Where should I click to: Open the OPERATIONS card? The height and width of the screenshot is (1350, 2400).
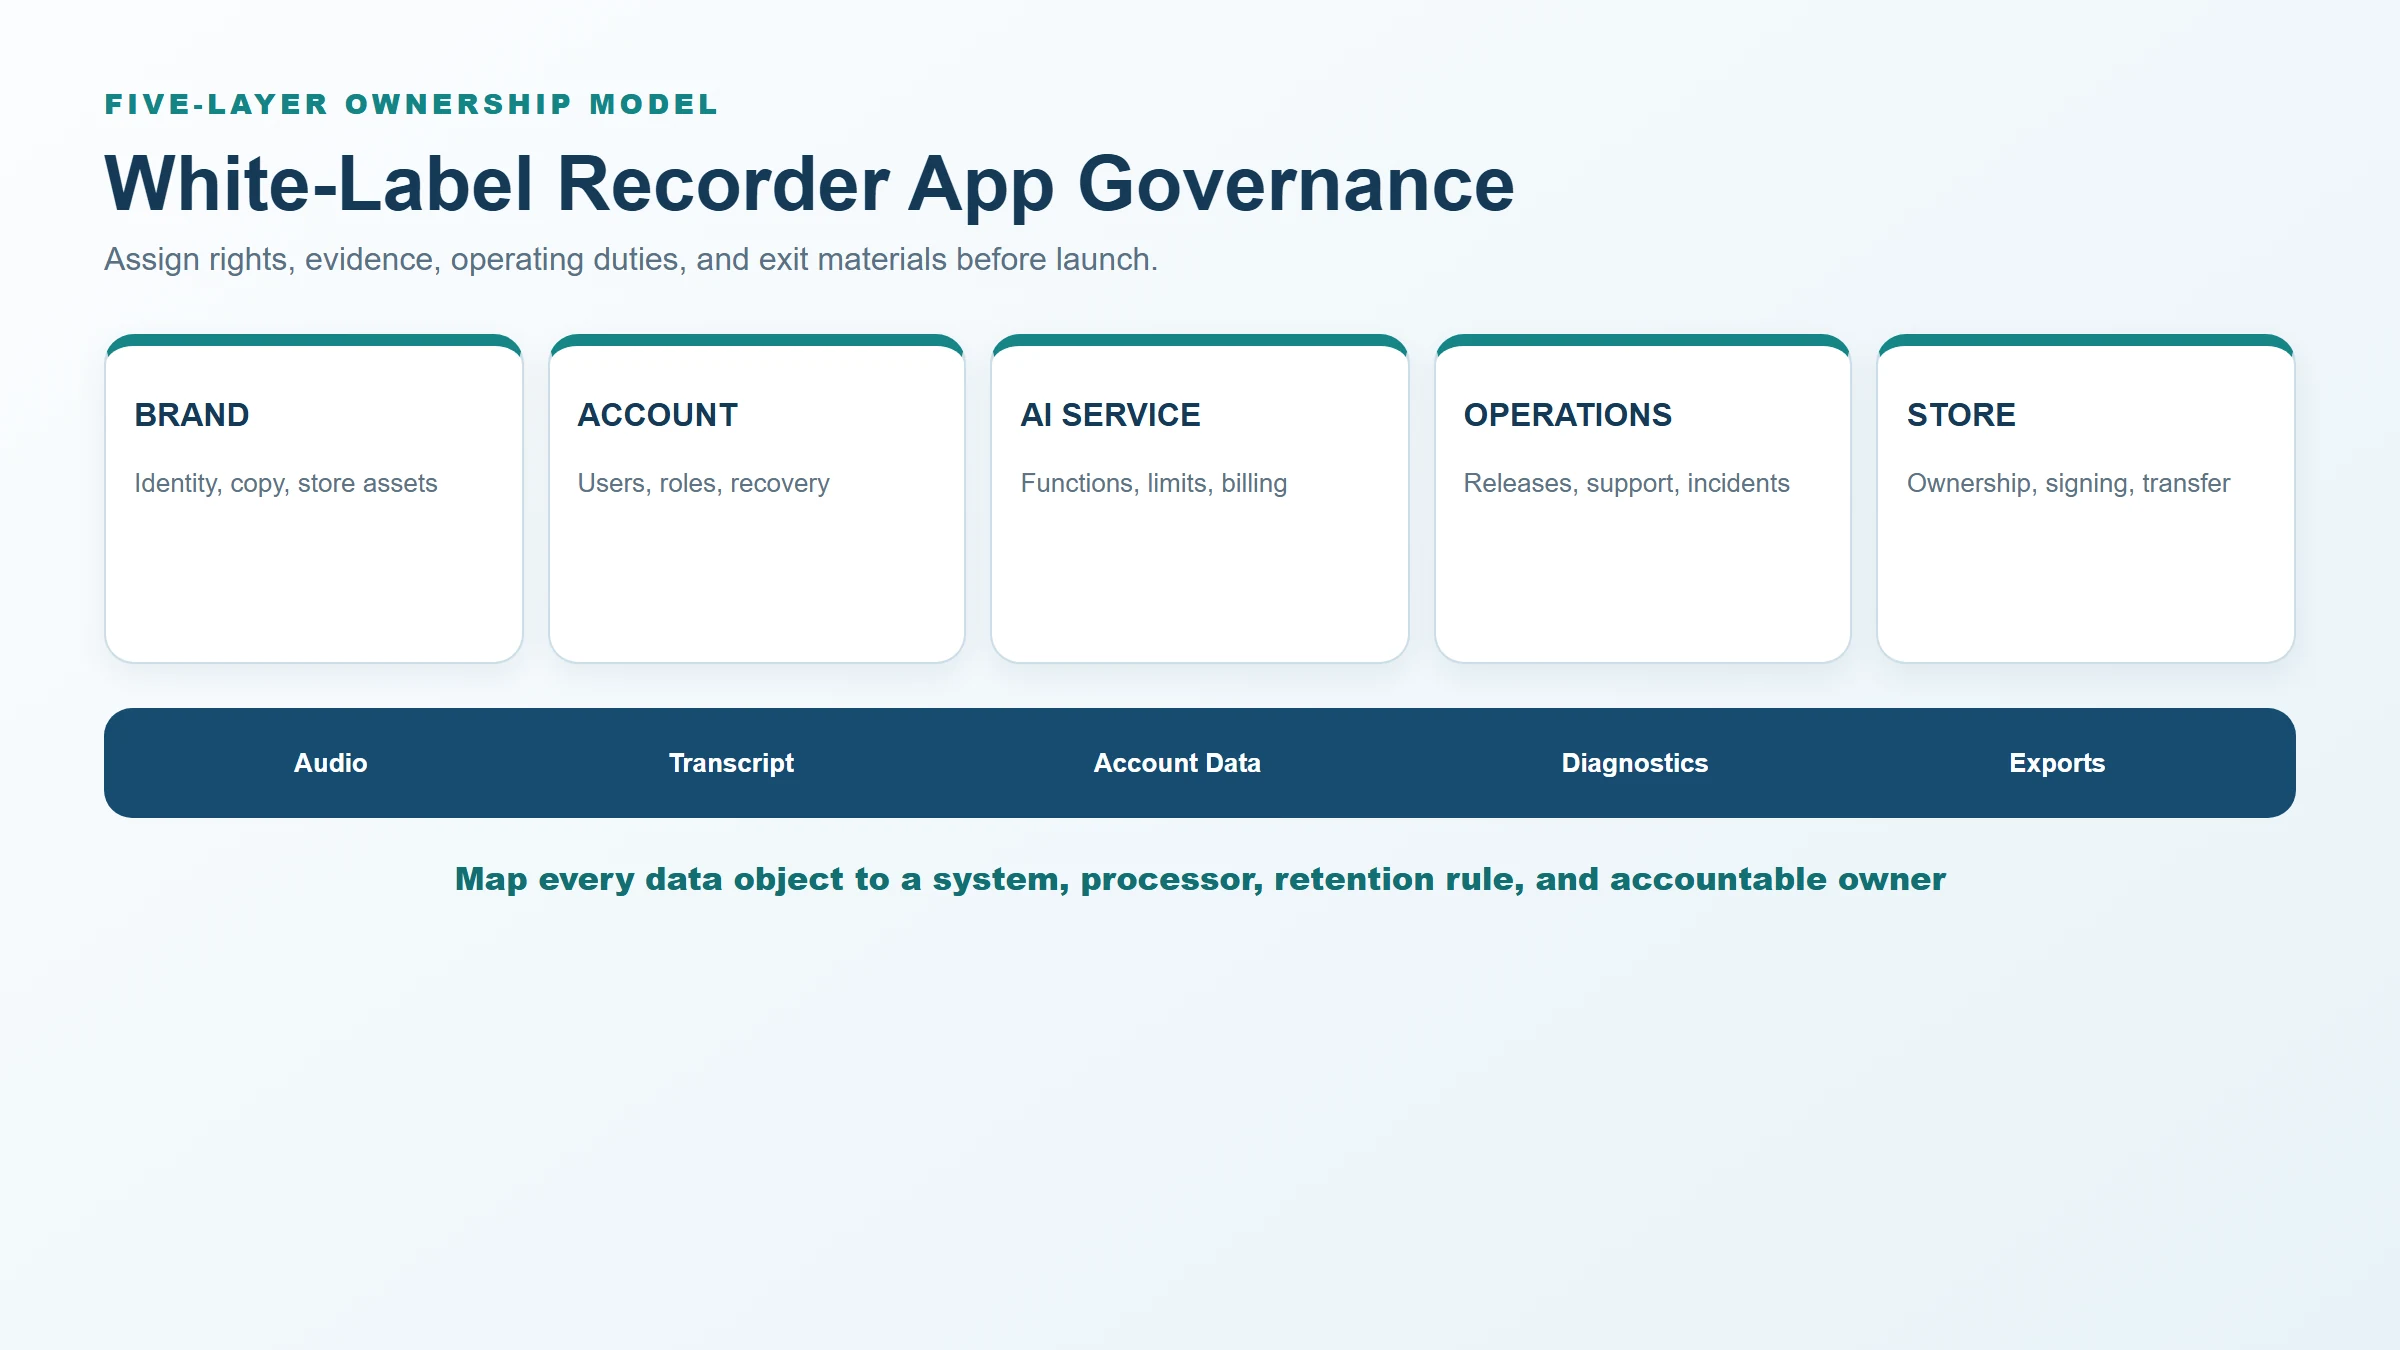(x=1643, y=498)
